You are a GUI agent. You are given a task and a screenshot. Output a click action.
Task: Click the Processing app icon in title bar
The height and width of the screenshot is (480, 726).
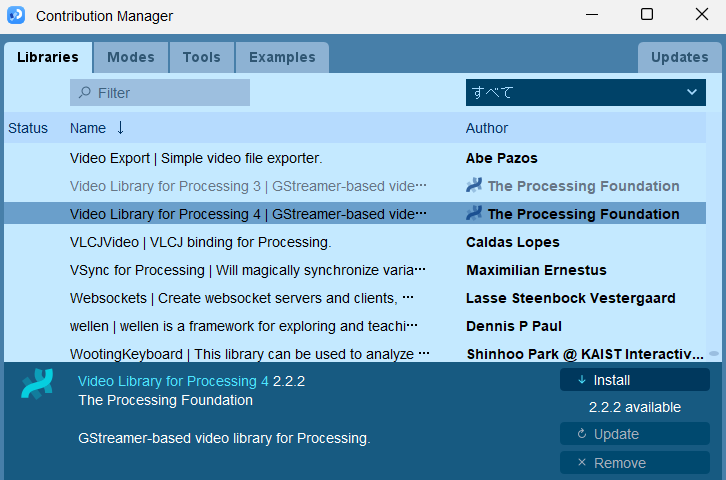click(x=16, y=15)
